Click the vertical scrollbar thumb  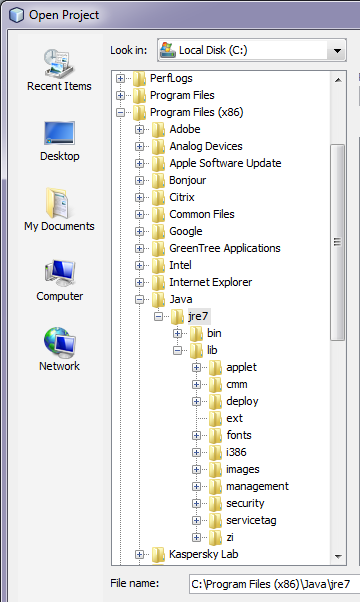coord(338,242)
